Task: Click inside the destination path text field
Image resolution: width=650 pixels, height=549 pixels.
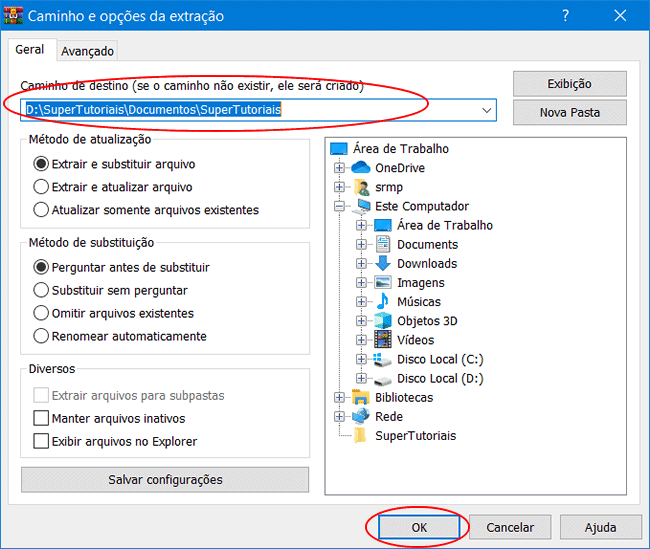Action: [x=250, y=110]
